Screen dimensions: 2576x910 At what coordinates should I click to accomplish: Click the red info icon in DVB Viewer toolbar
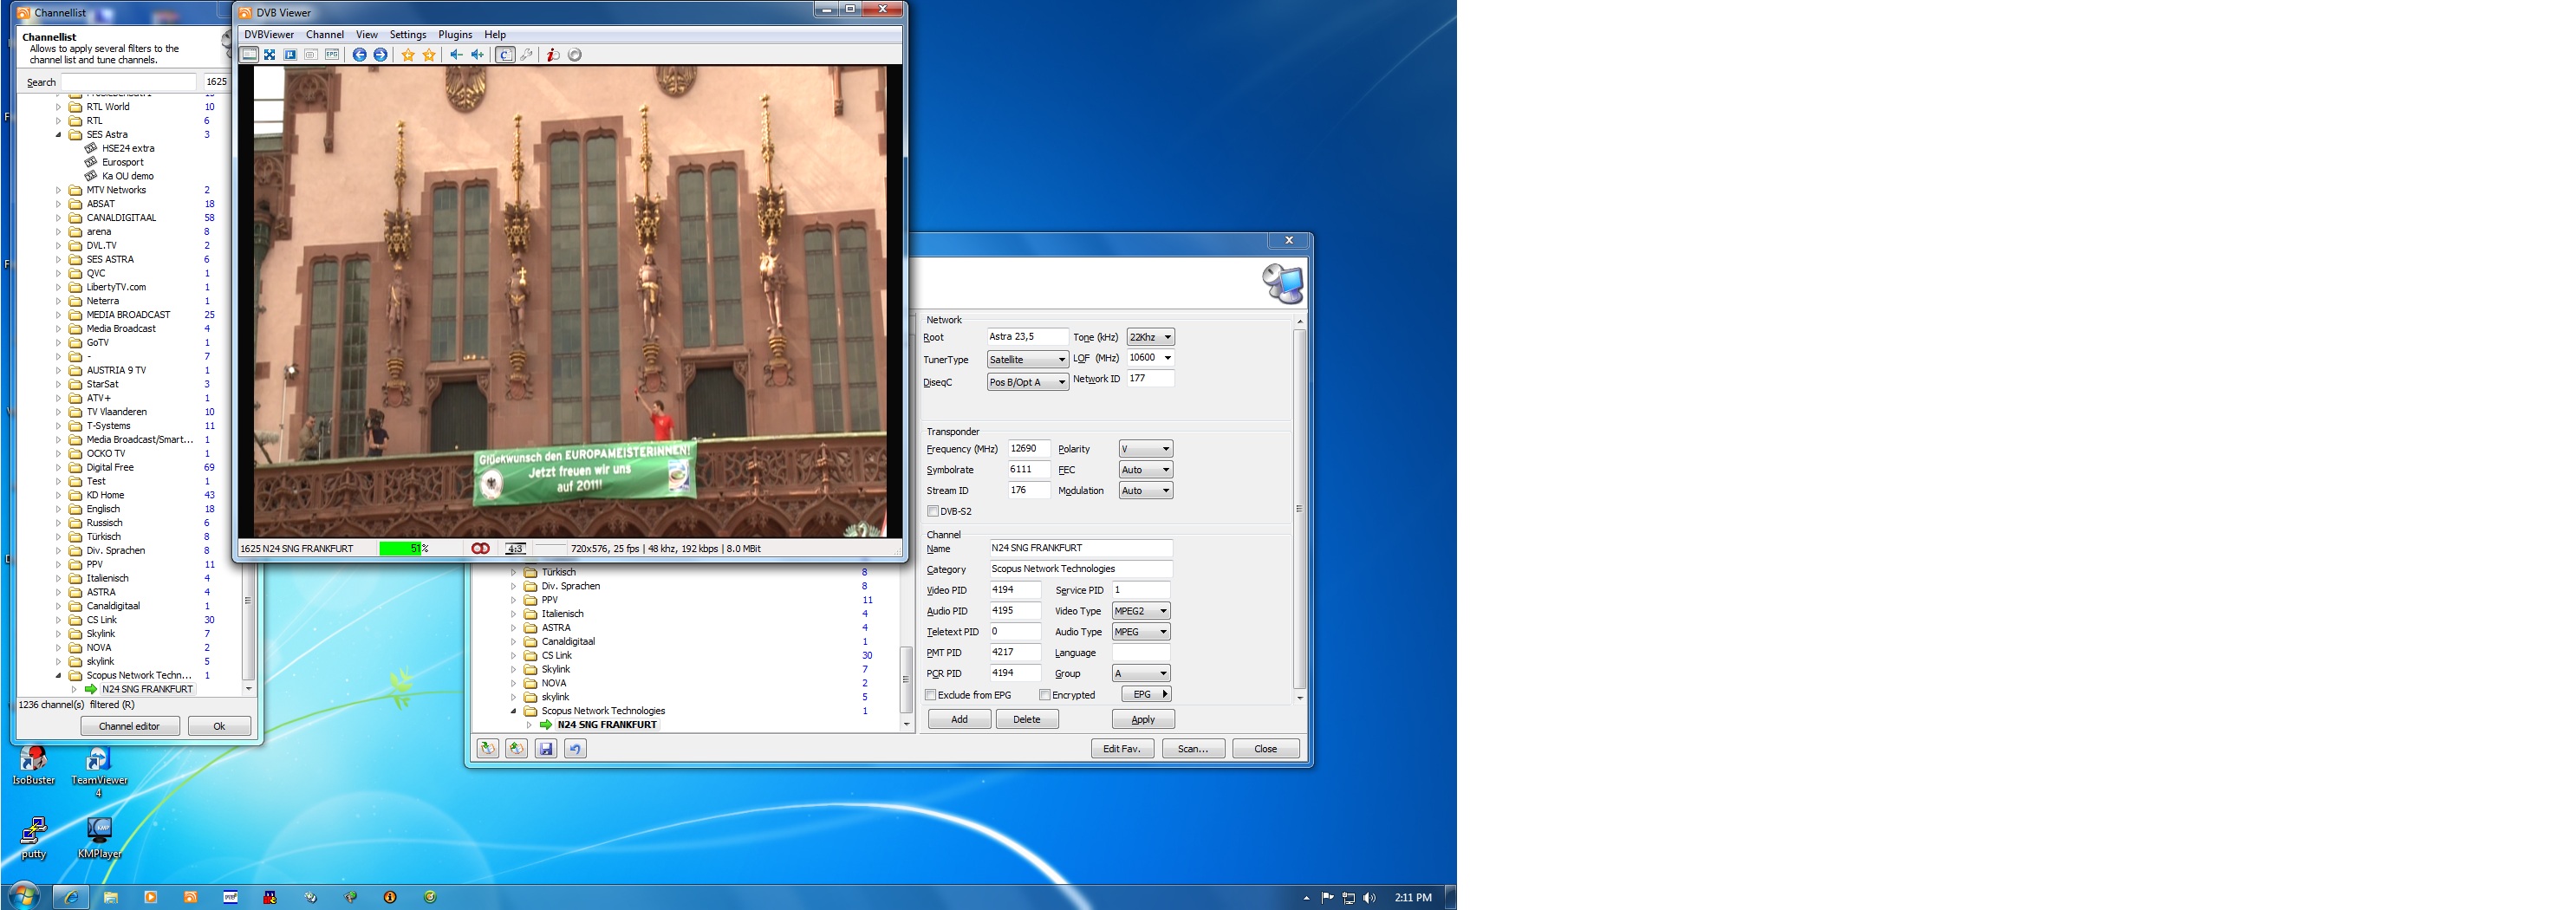click(x=553, y=55)
